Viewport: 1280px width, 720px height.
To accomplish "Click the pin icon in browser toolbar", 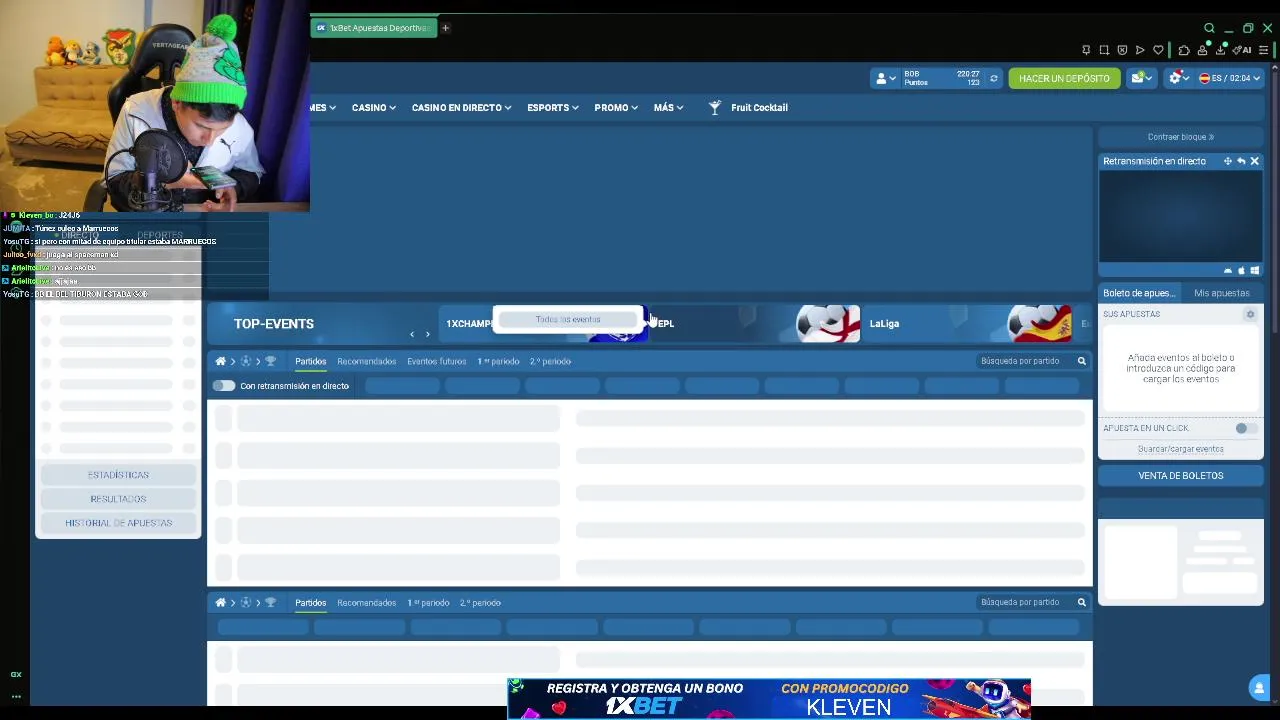I will (1086, 50).
